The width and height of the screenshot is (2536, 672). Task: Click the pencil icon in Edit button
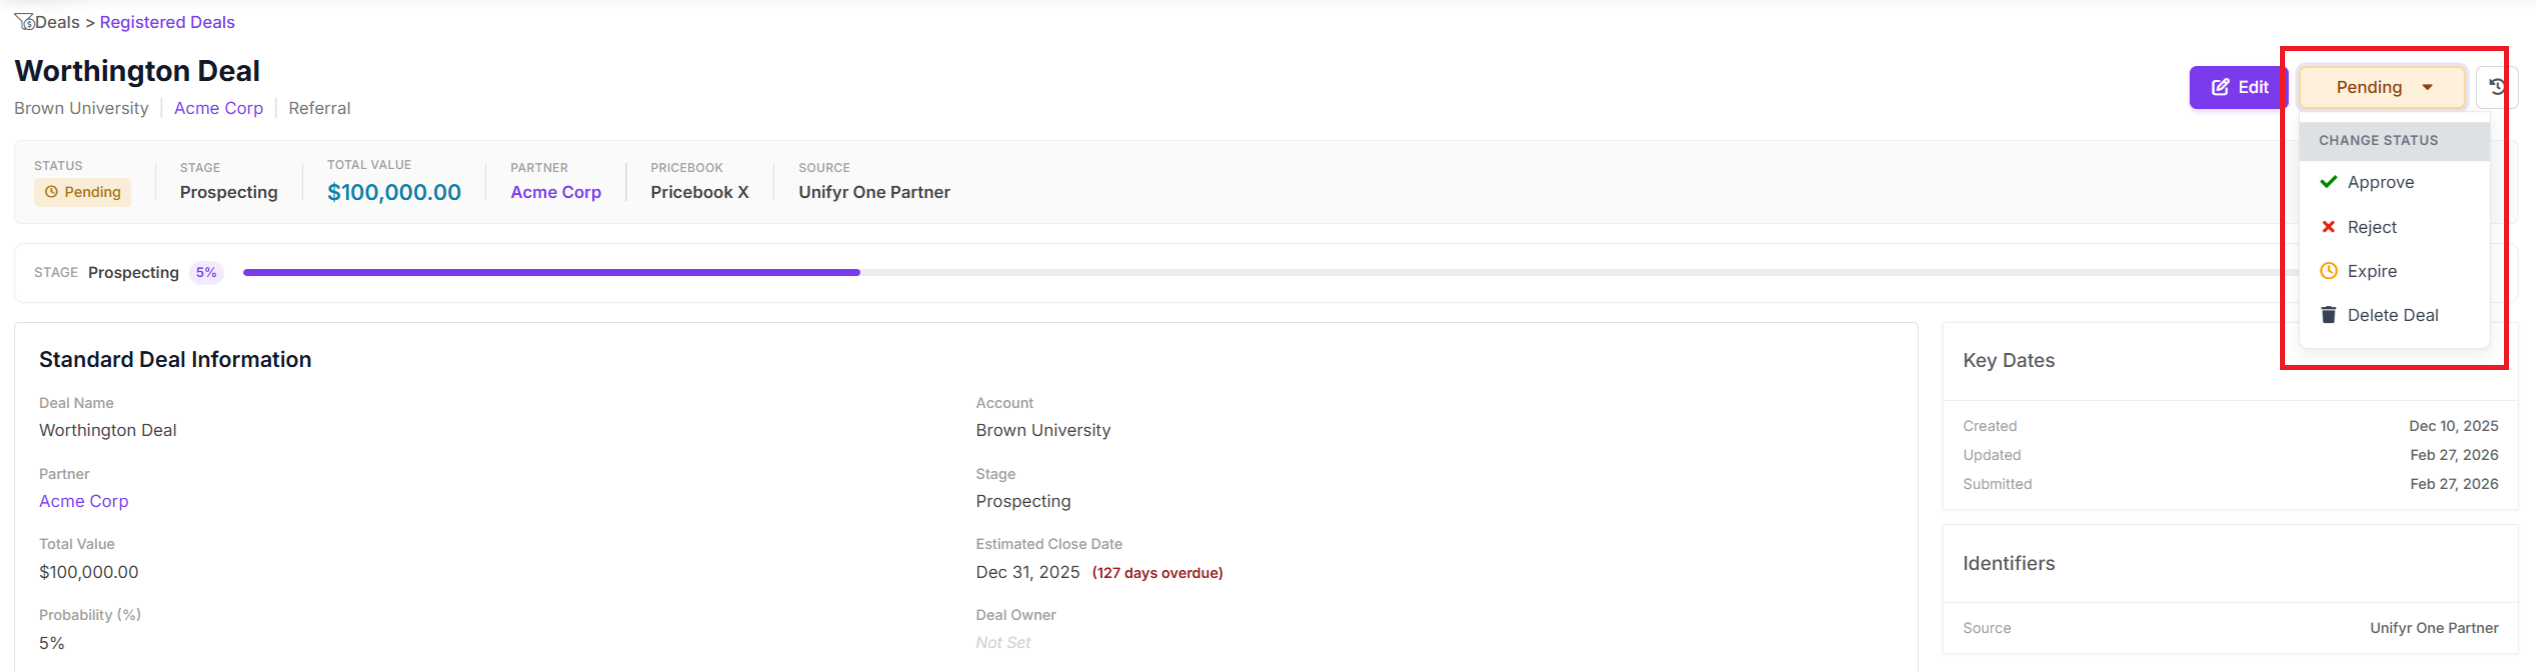pos(2220,87)
